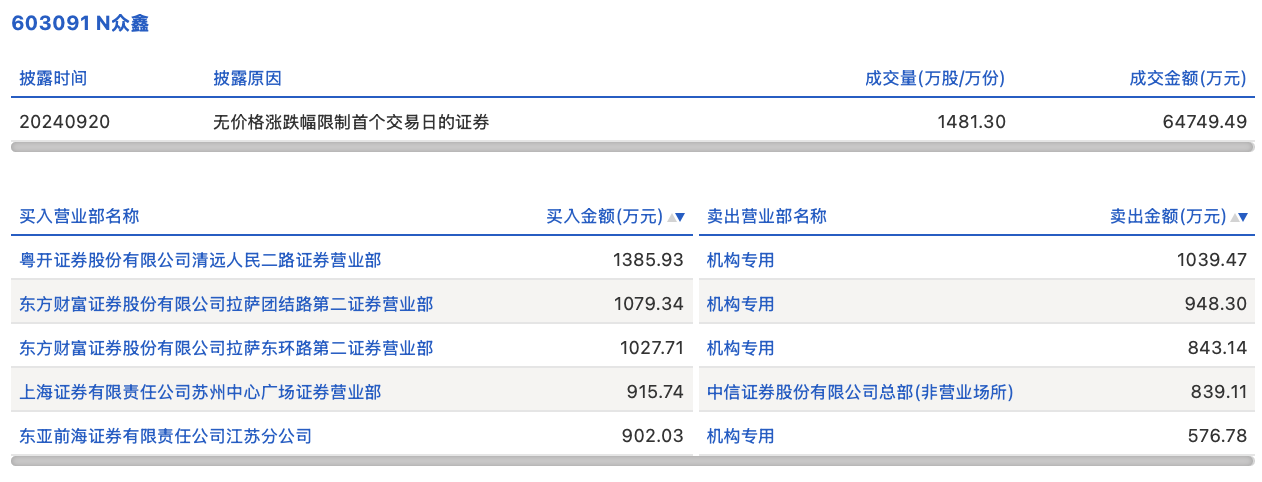
Task: Click the sort arrows beside 卖出金额(万元)
Action: tap(1240, 217)
